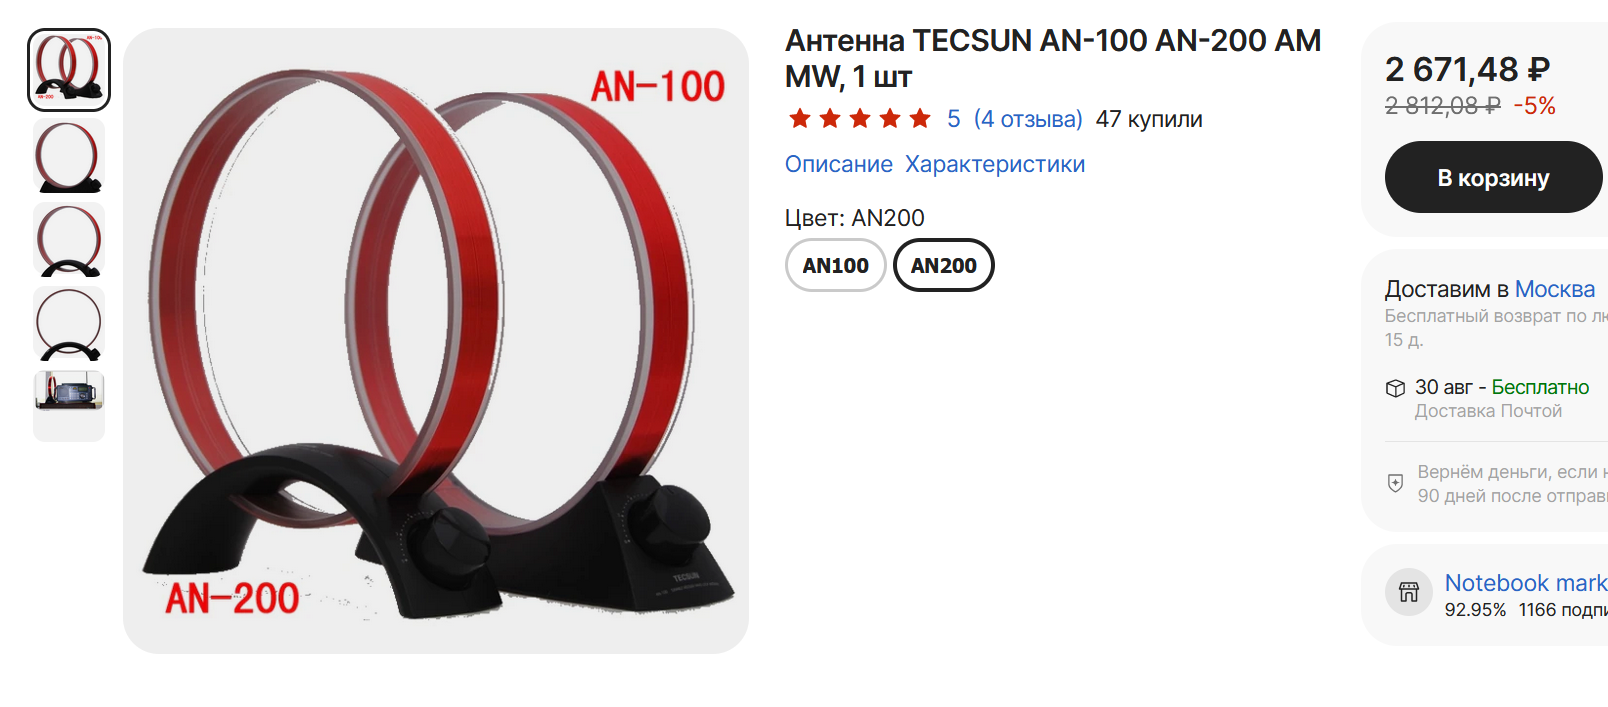Click the fifth rating star
The image size is (1608, 707).
coord(920,119)
